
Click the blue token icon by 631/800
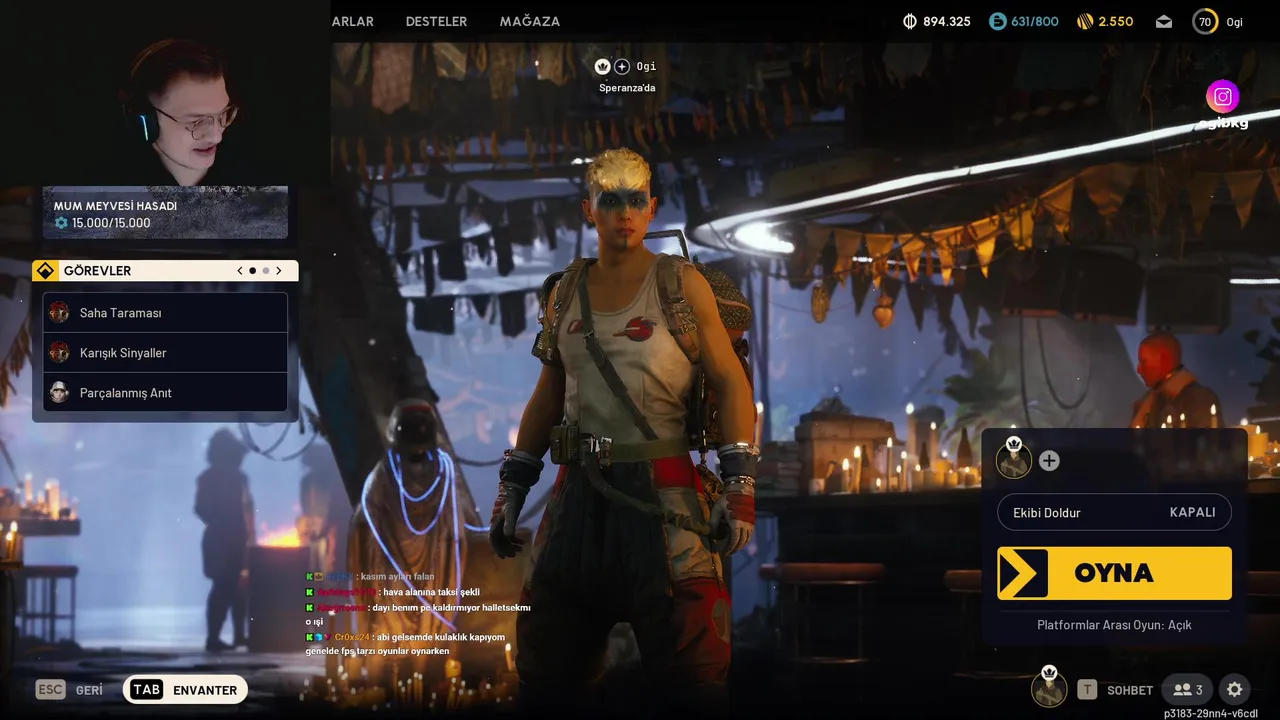click(x=997, y=21)
